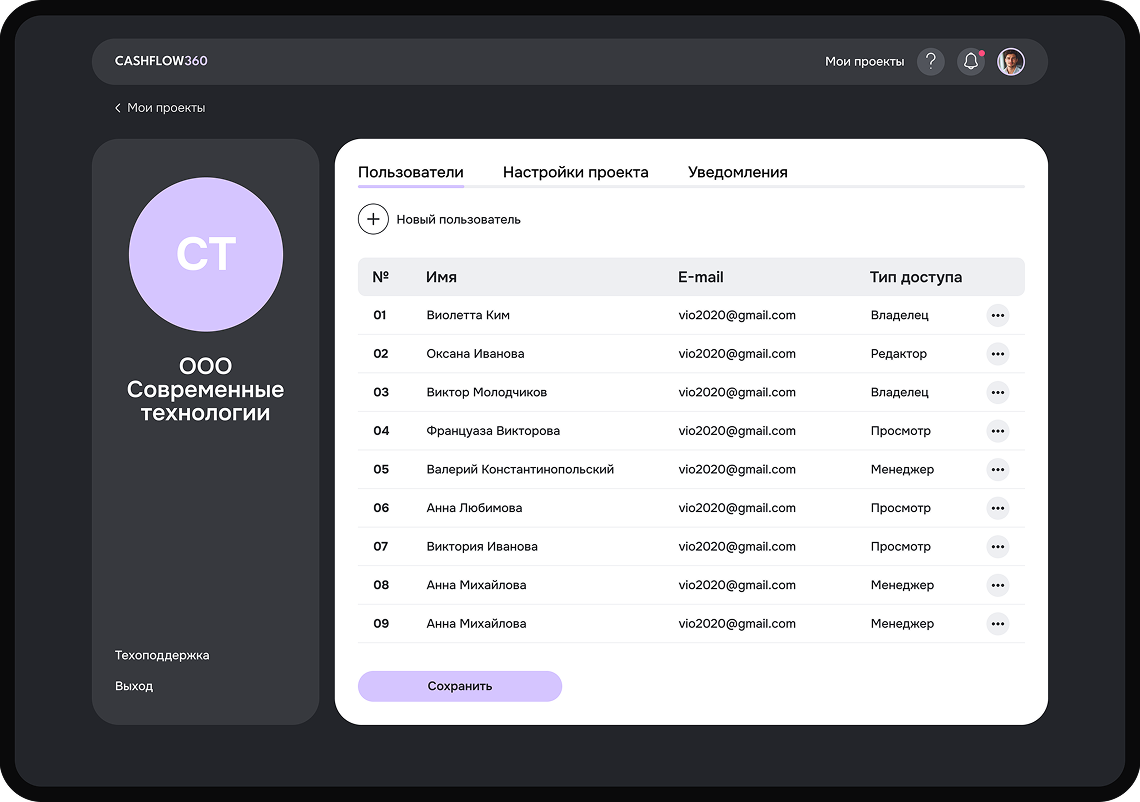Viewport: 1140px width, 802px height.
Task: Select the Пользователи tab
Action: pos(410,172)
